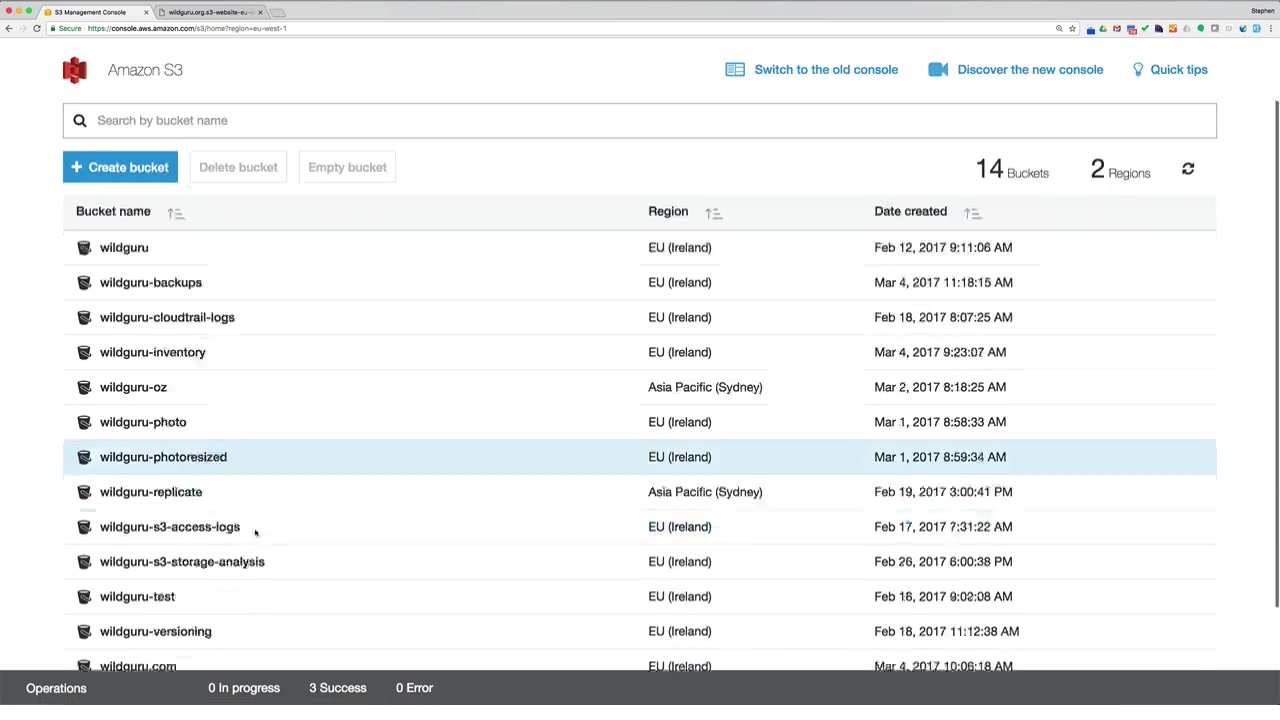Close the S3 Management Console tab
Screen dimensions: 1280x720
(x=146, y=12)
